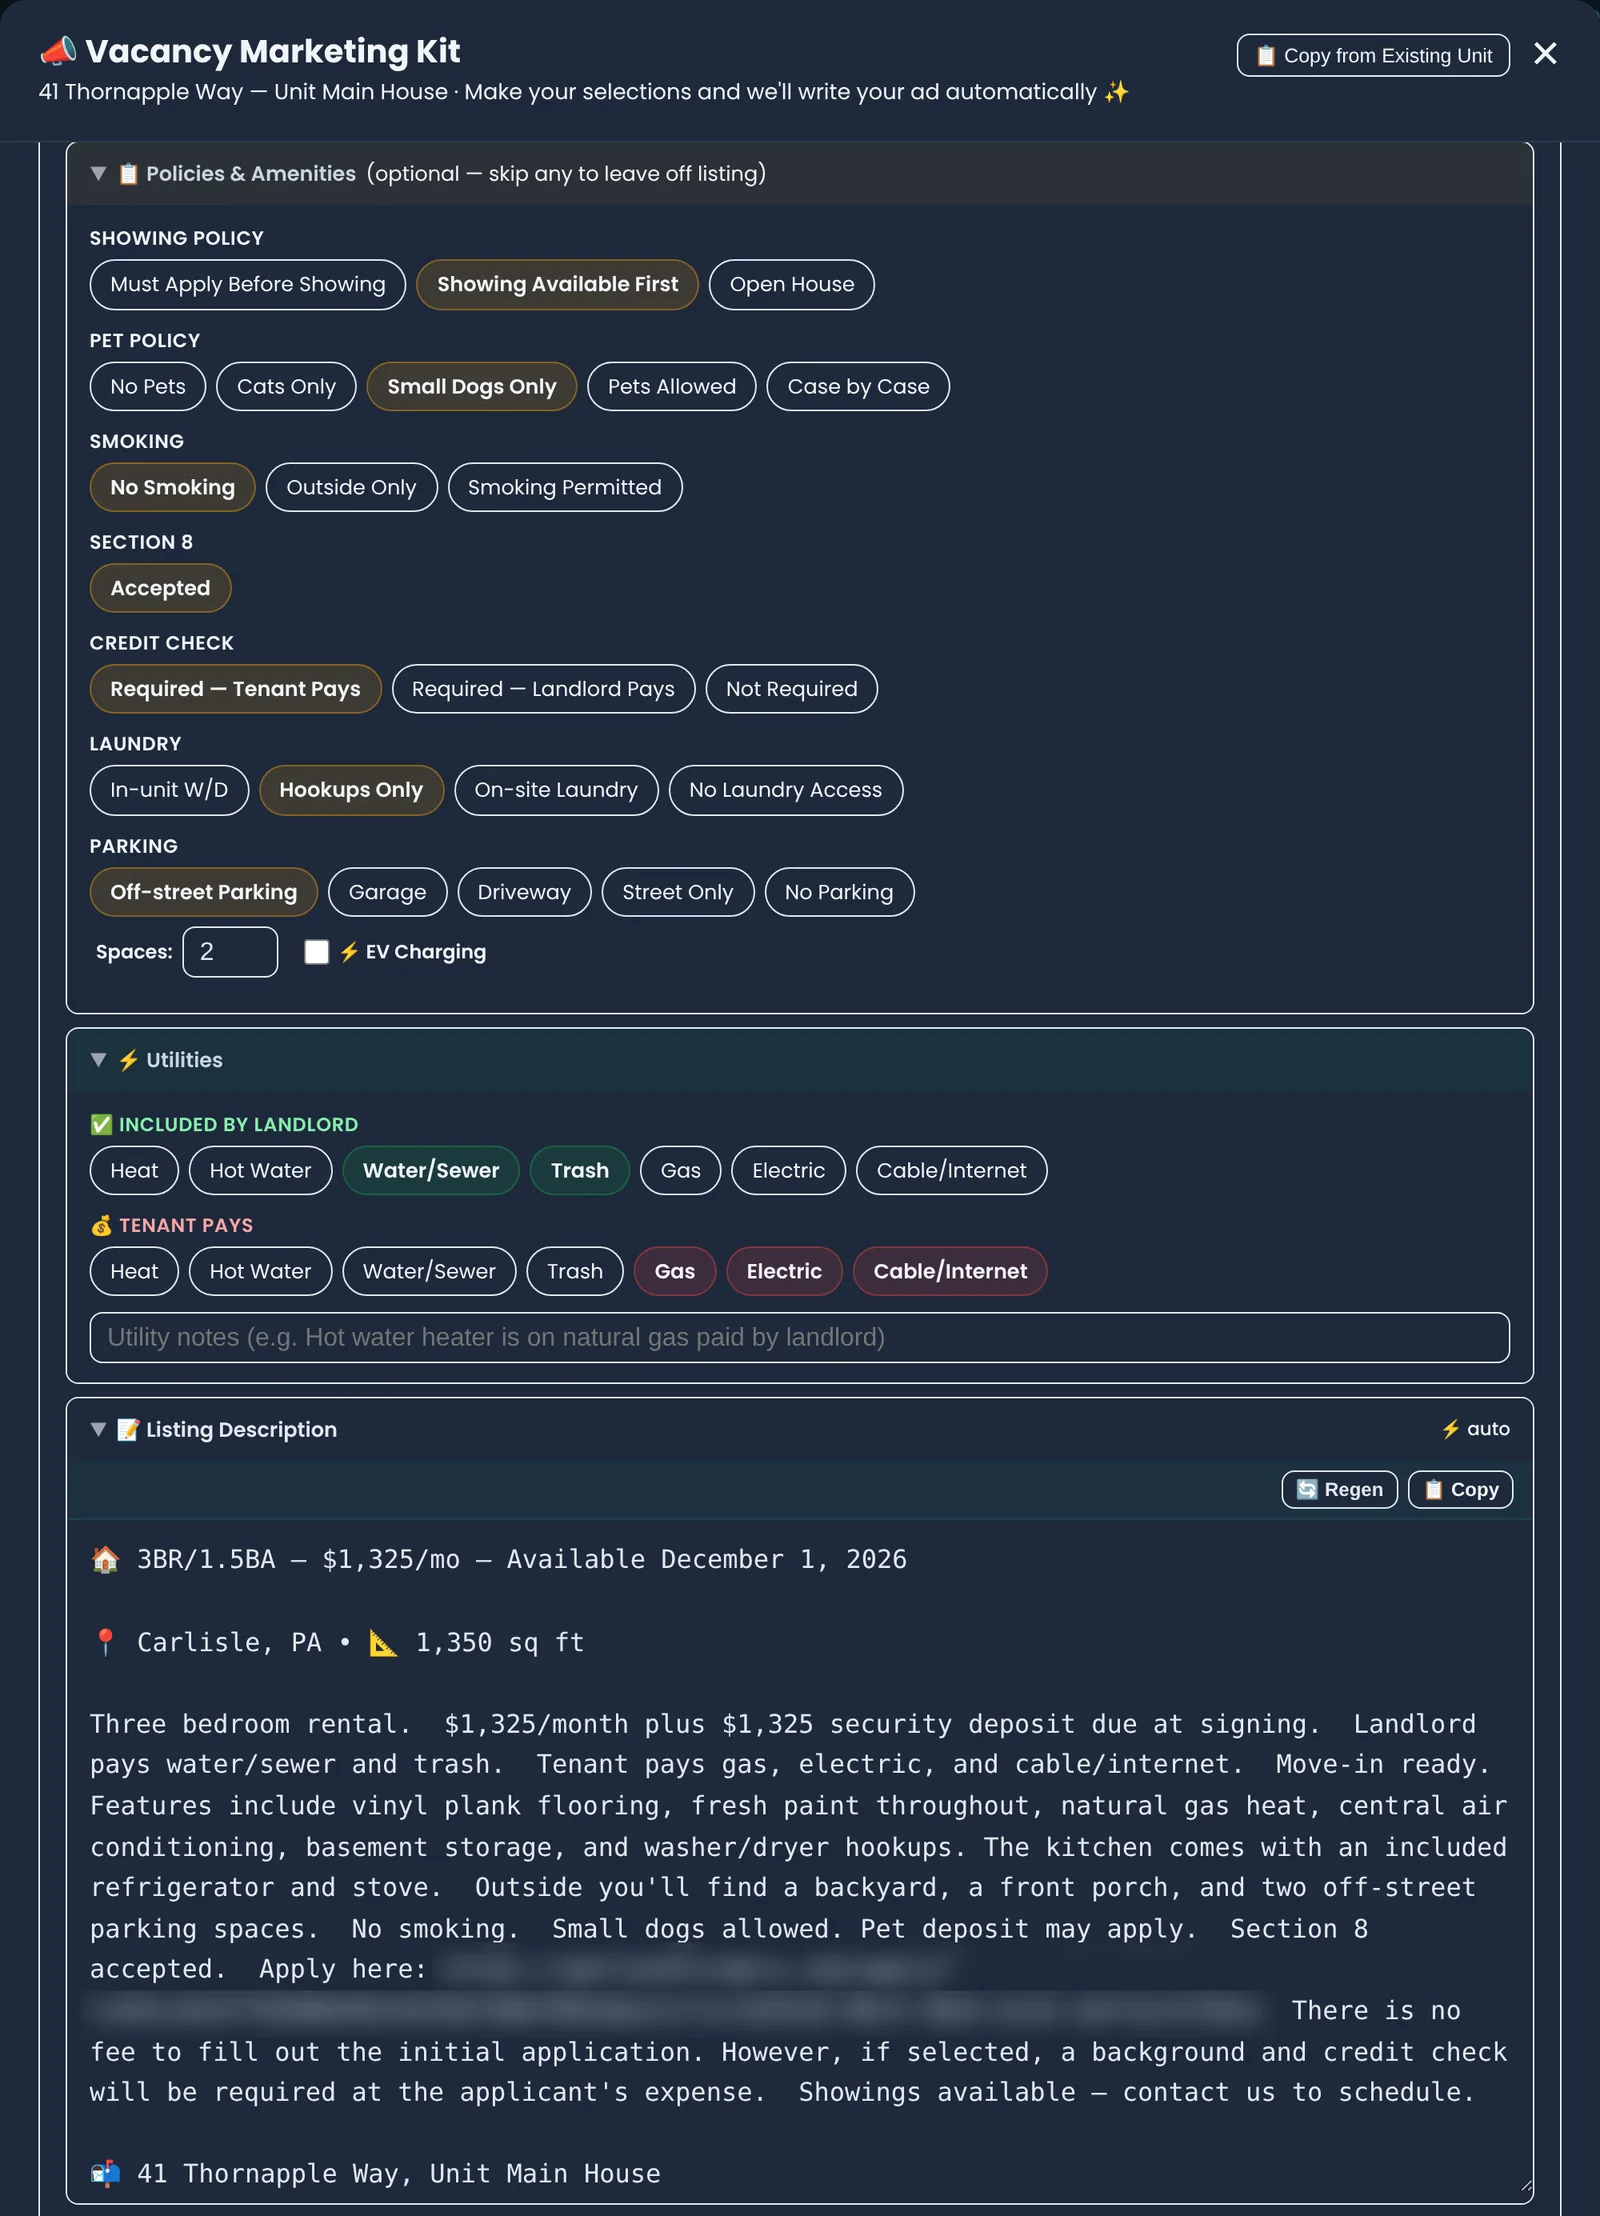Viewport: 1600px width, 2216px height.
Task: Toggle Section 8 Accepted chip
Action: (x=160, y=589)
